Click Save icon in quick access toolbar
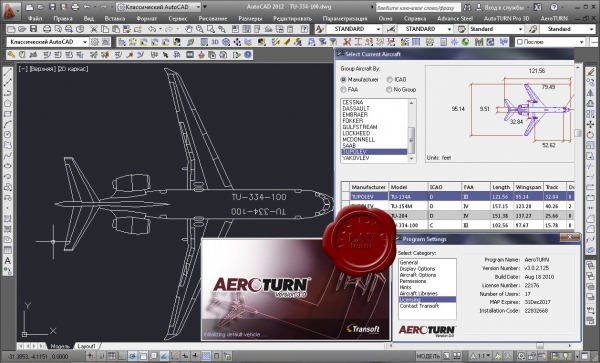The width and height of the screenshot is (600, 363). (52, 7)
